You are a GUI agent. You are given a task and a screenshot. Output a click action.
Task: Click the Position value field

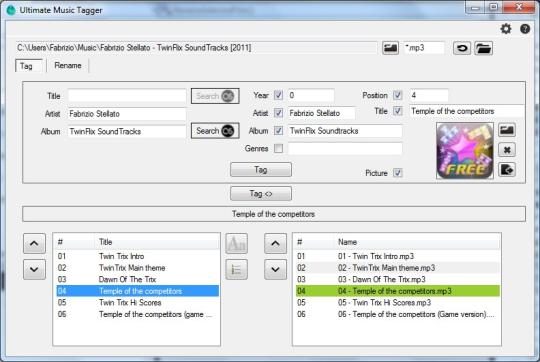coord(429,95)
